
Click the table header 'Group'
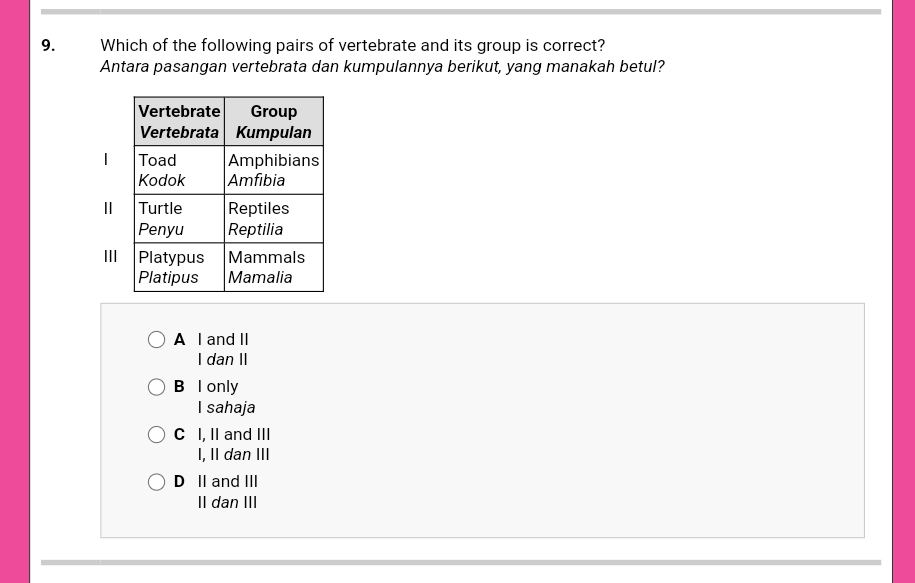(273, 111)
